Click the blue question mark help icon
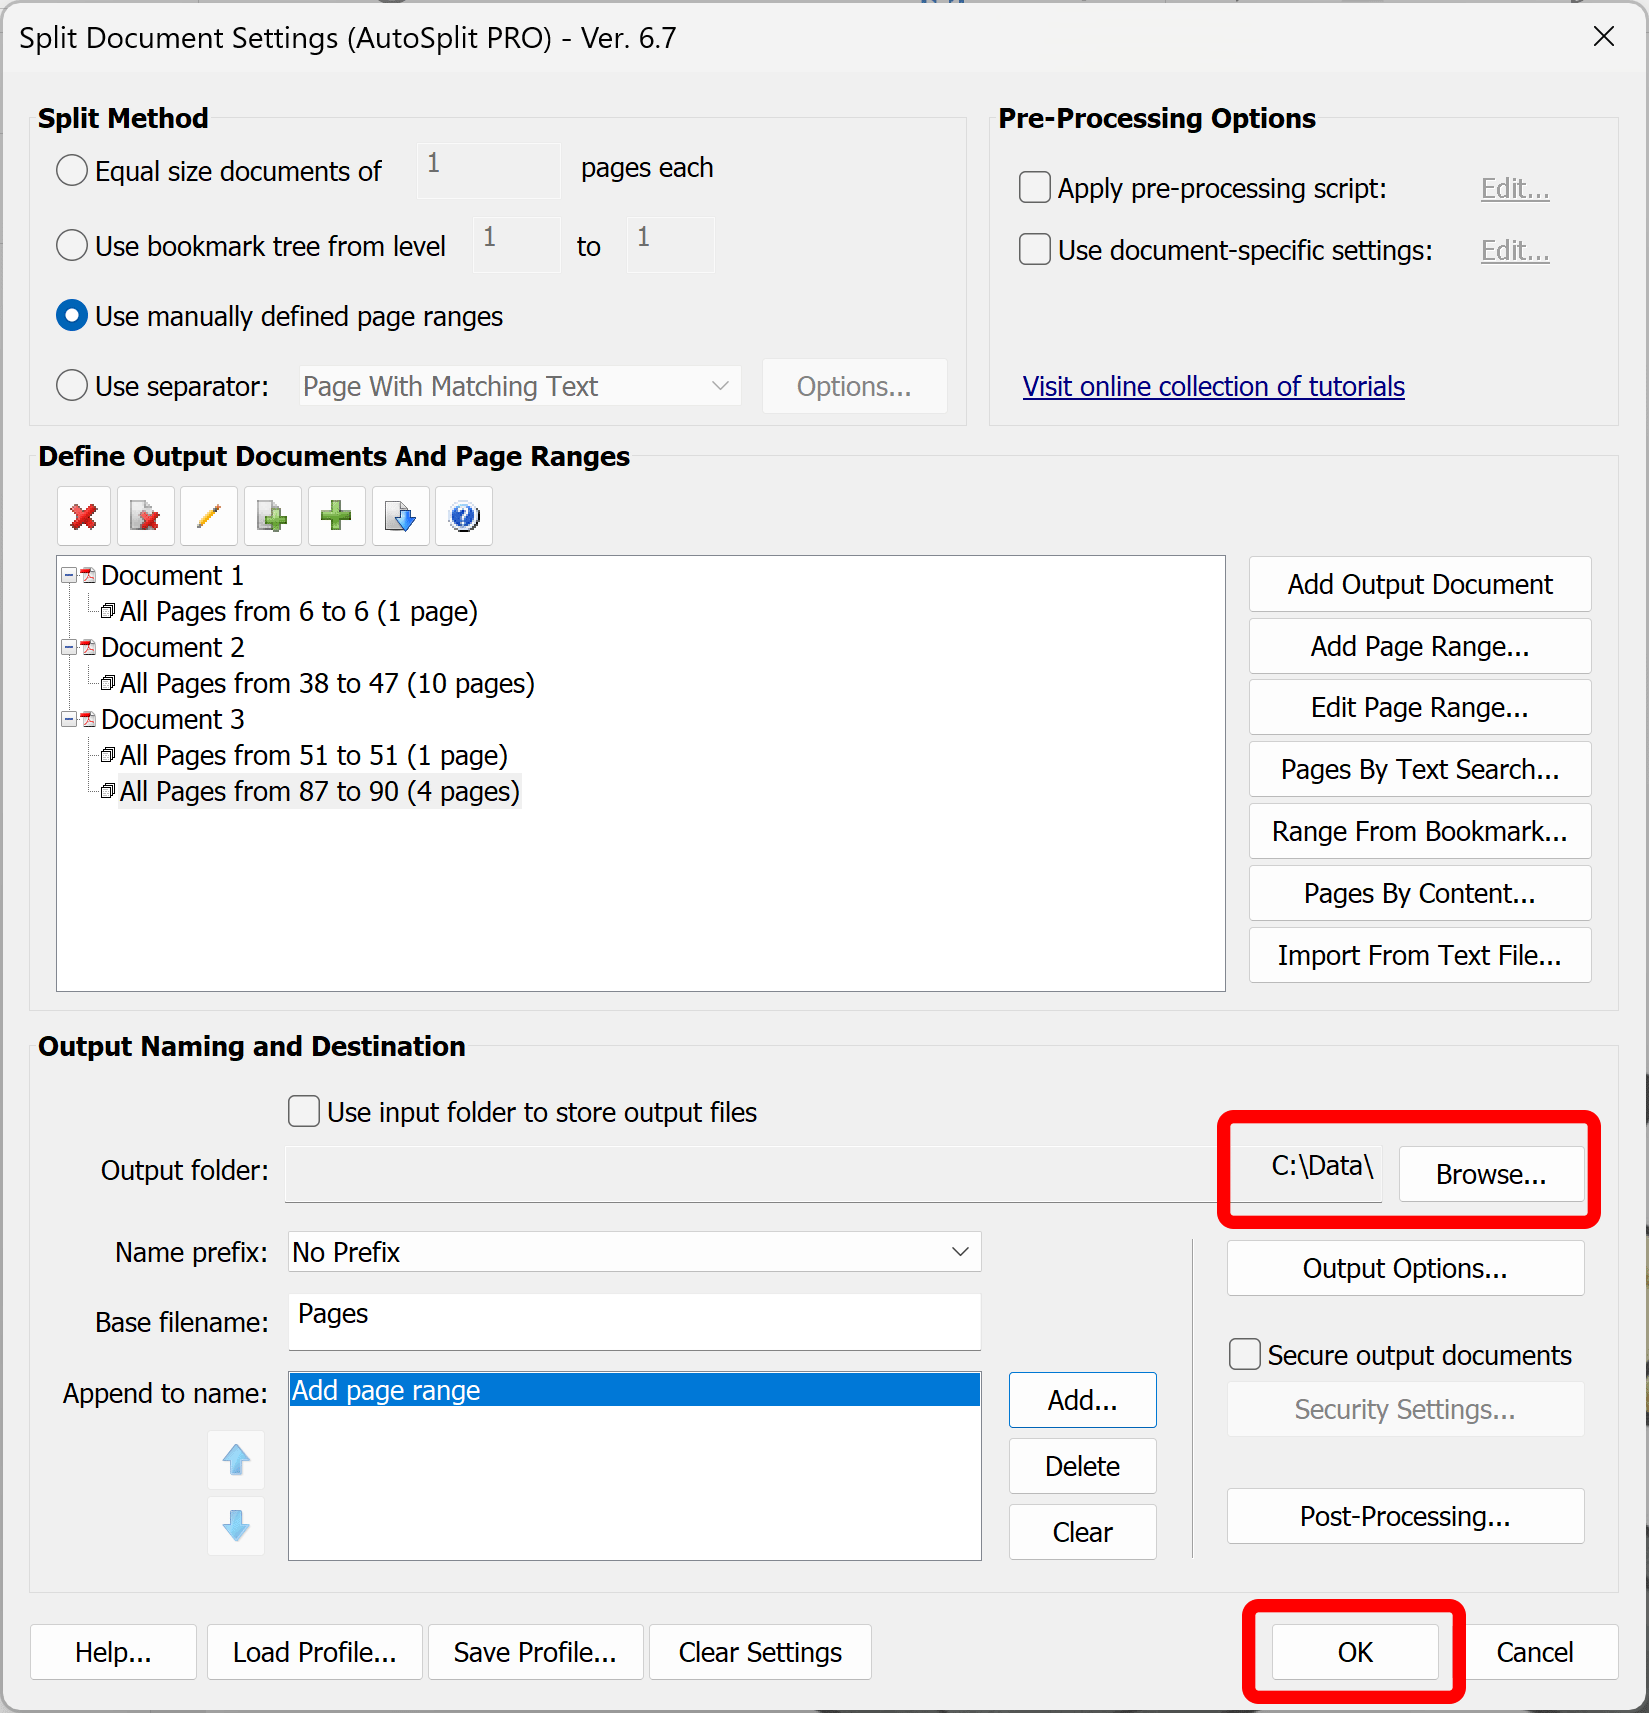Screen dimensions: 1649x1713 464,516
